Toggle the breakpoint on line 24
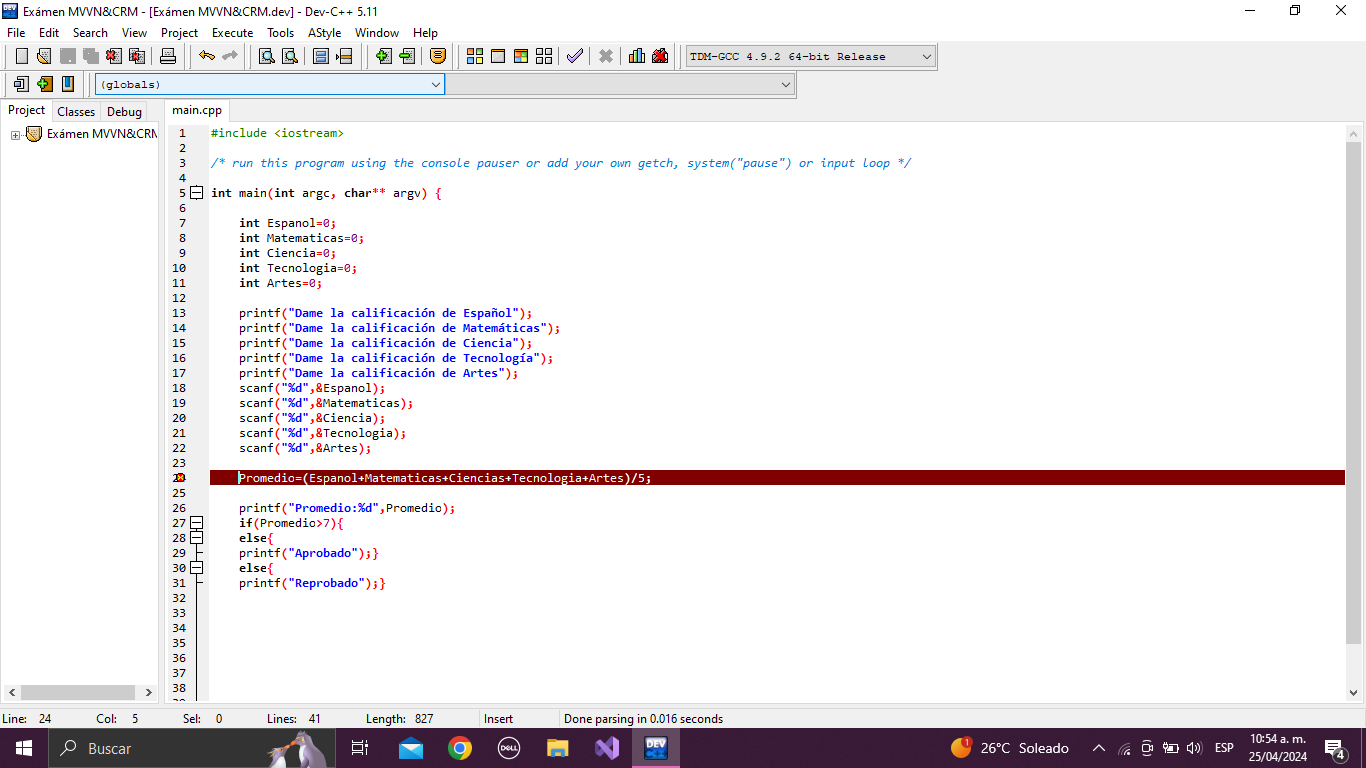The width and height of the screenshot is (1366, 768). tap(180, 478)
